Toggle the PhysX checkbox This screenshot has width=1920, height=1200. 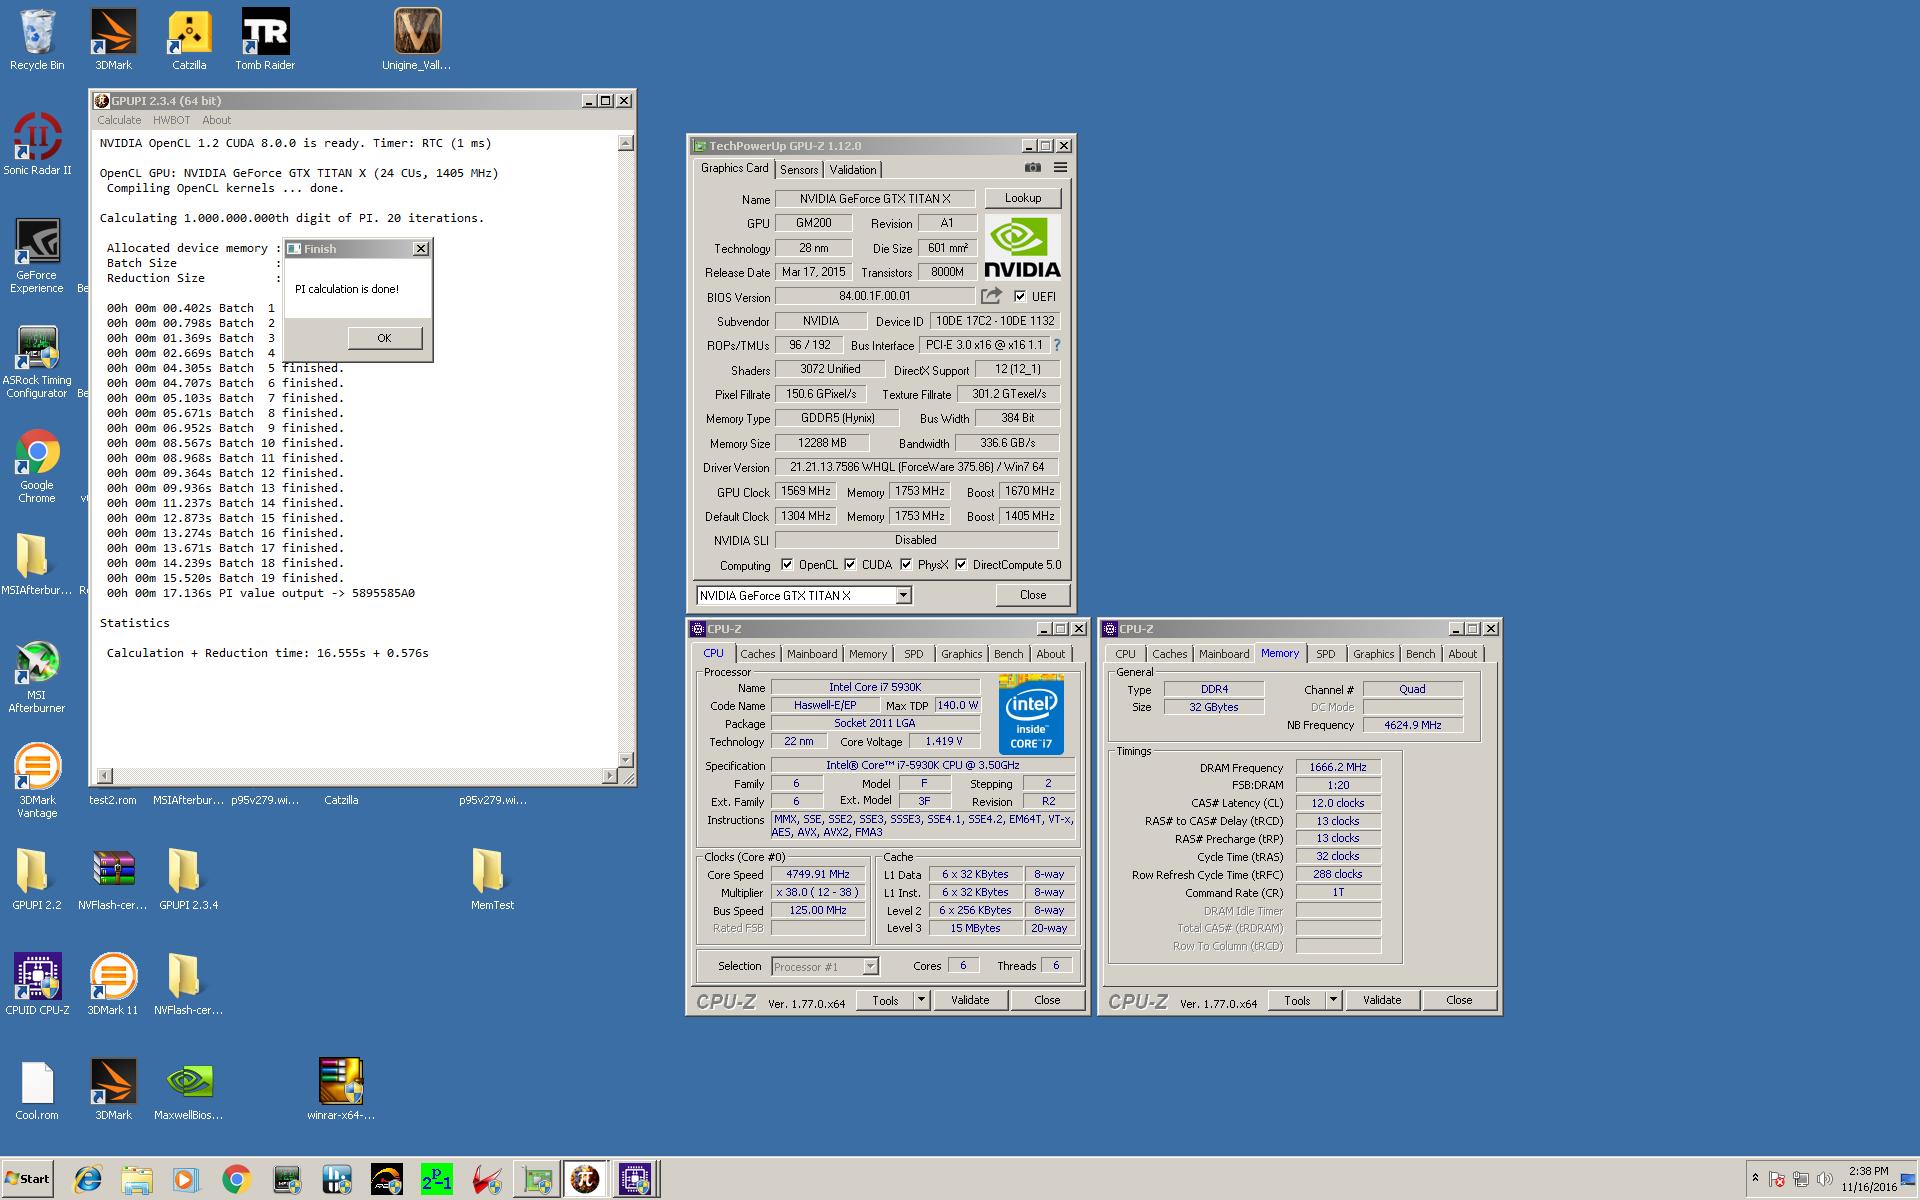coord(906,565)
